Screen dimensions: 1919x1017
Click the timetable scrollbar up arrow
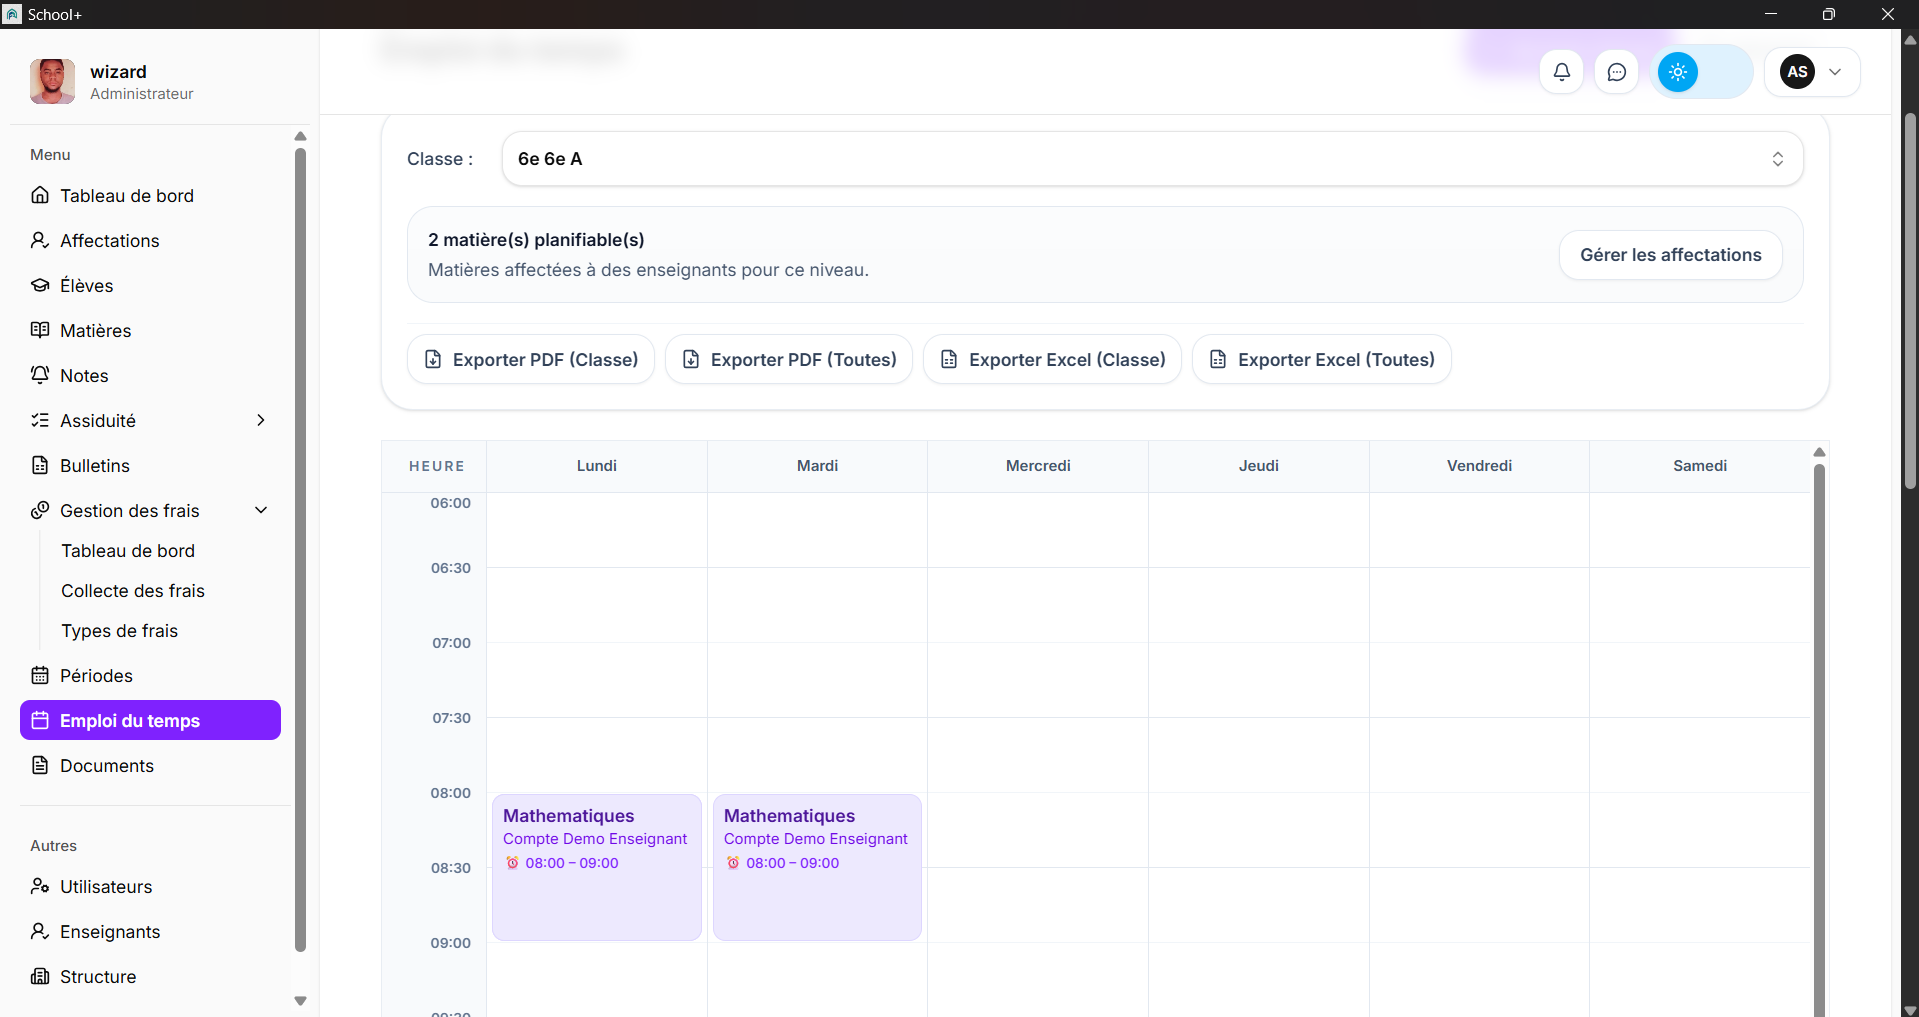[1819, 452]
